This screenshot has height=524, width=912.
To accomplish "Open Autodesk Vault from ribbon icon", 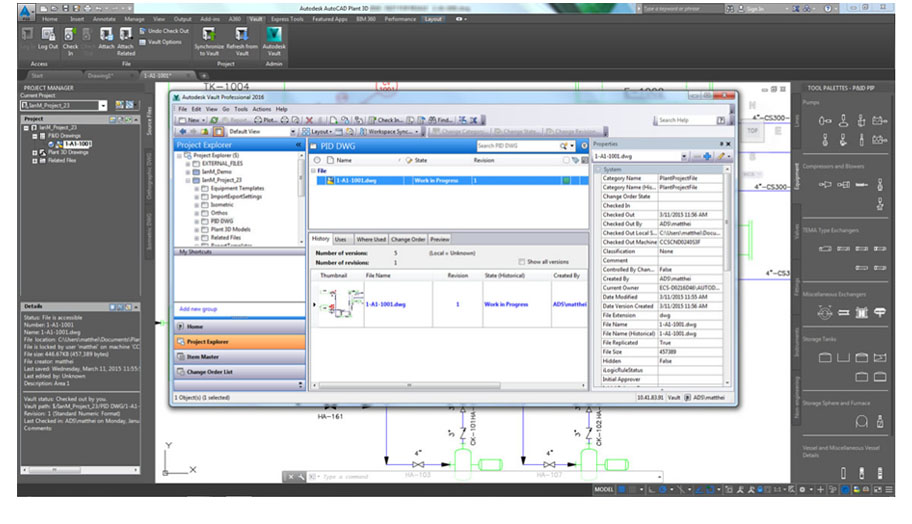I will point(274,34).
